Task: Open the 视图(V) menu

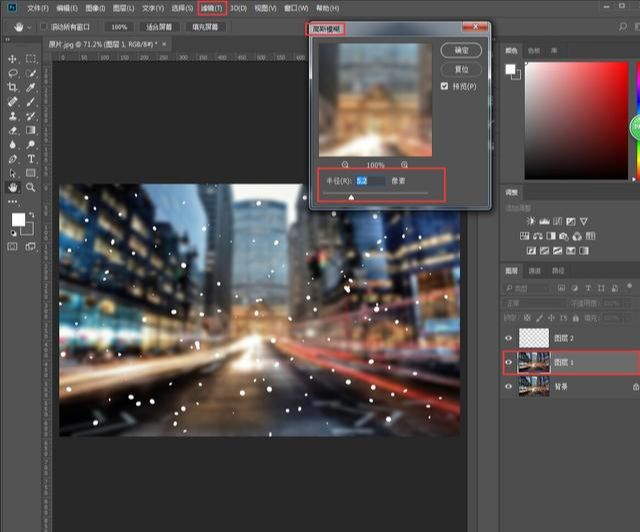Action: tap(265, 8)
